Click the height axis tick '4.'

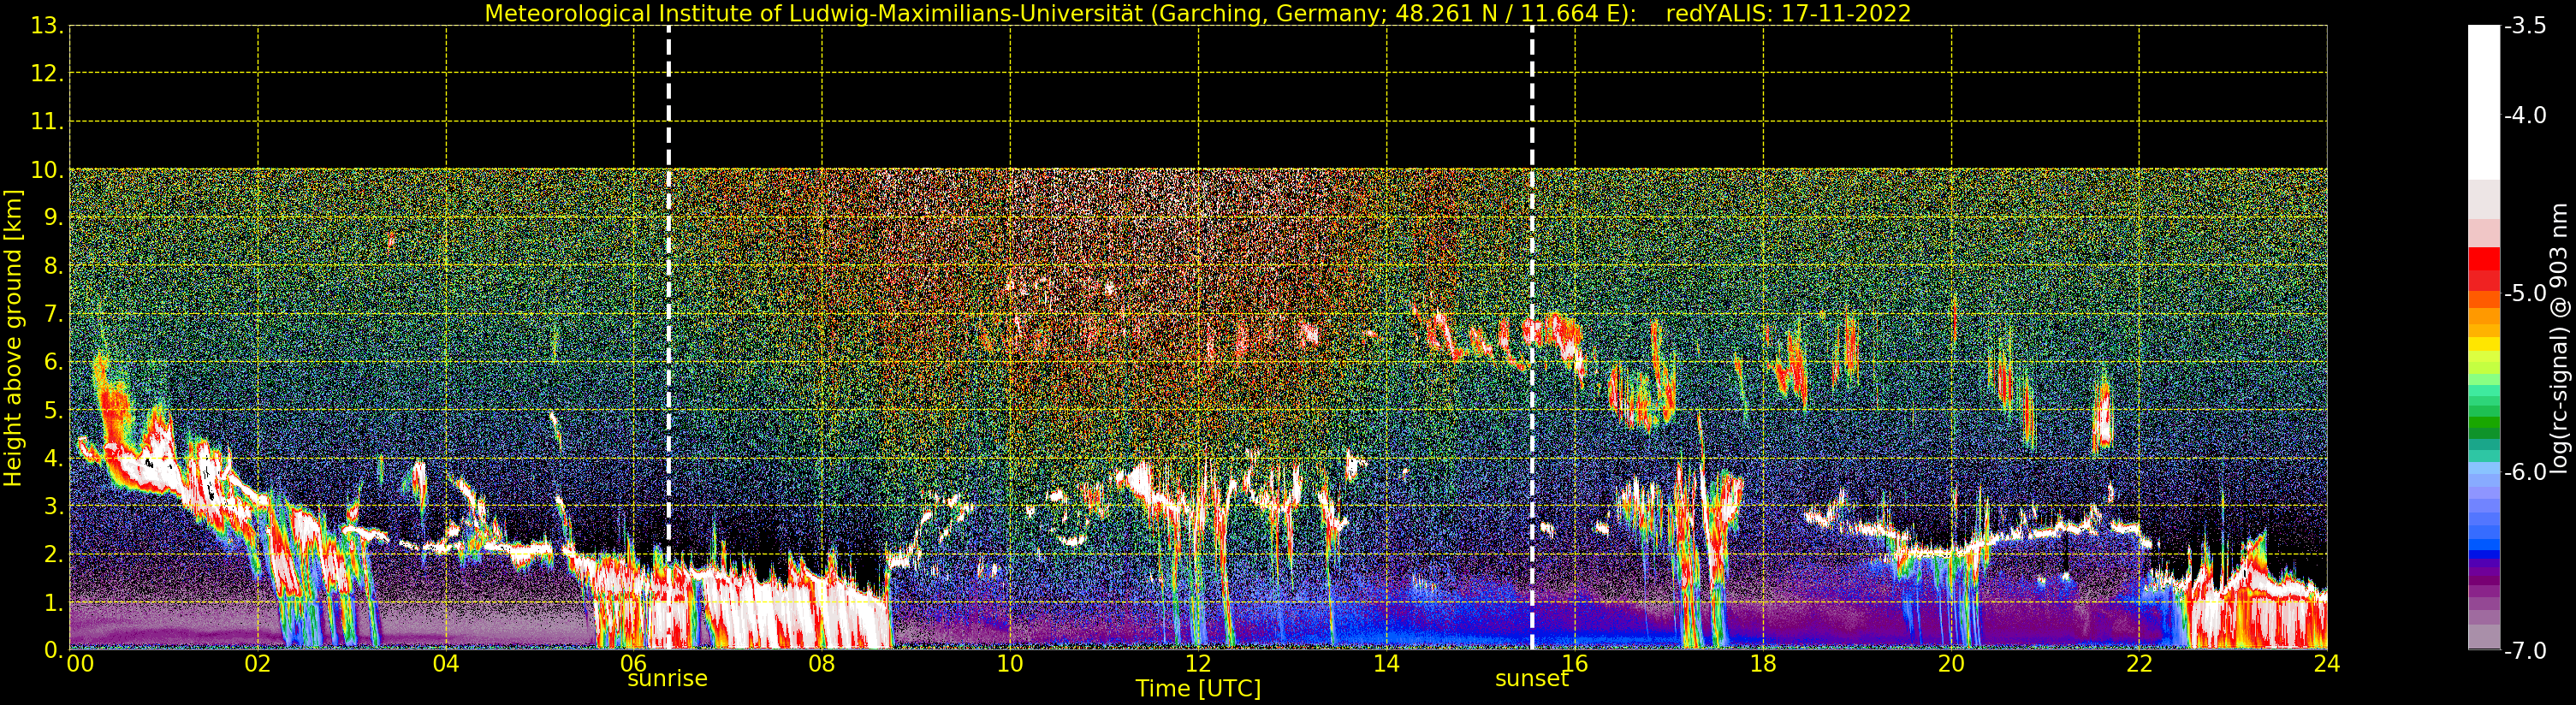coord(53,459)
